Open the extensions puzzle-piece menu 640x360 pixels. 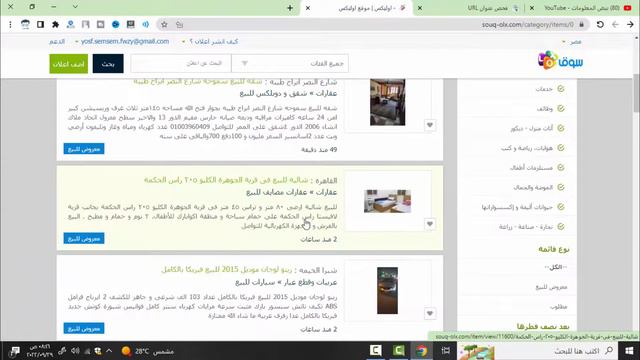click(x=56, y=24)
